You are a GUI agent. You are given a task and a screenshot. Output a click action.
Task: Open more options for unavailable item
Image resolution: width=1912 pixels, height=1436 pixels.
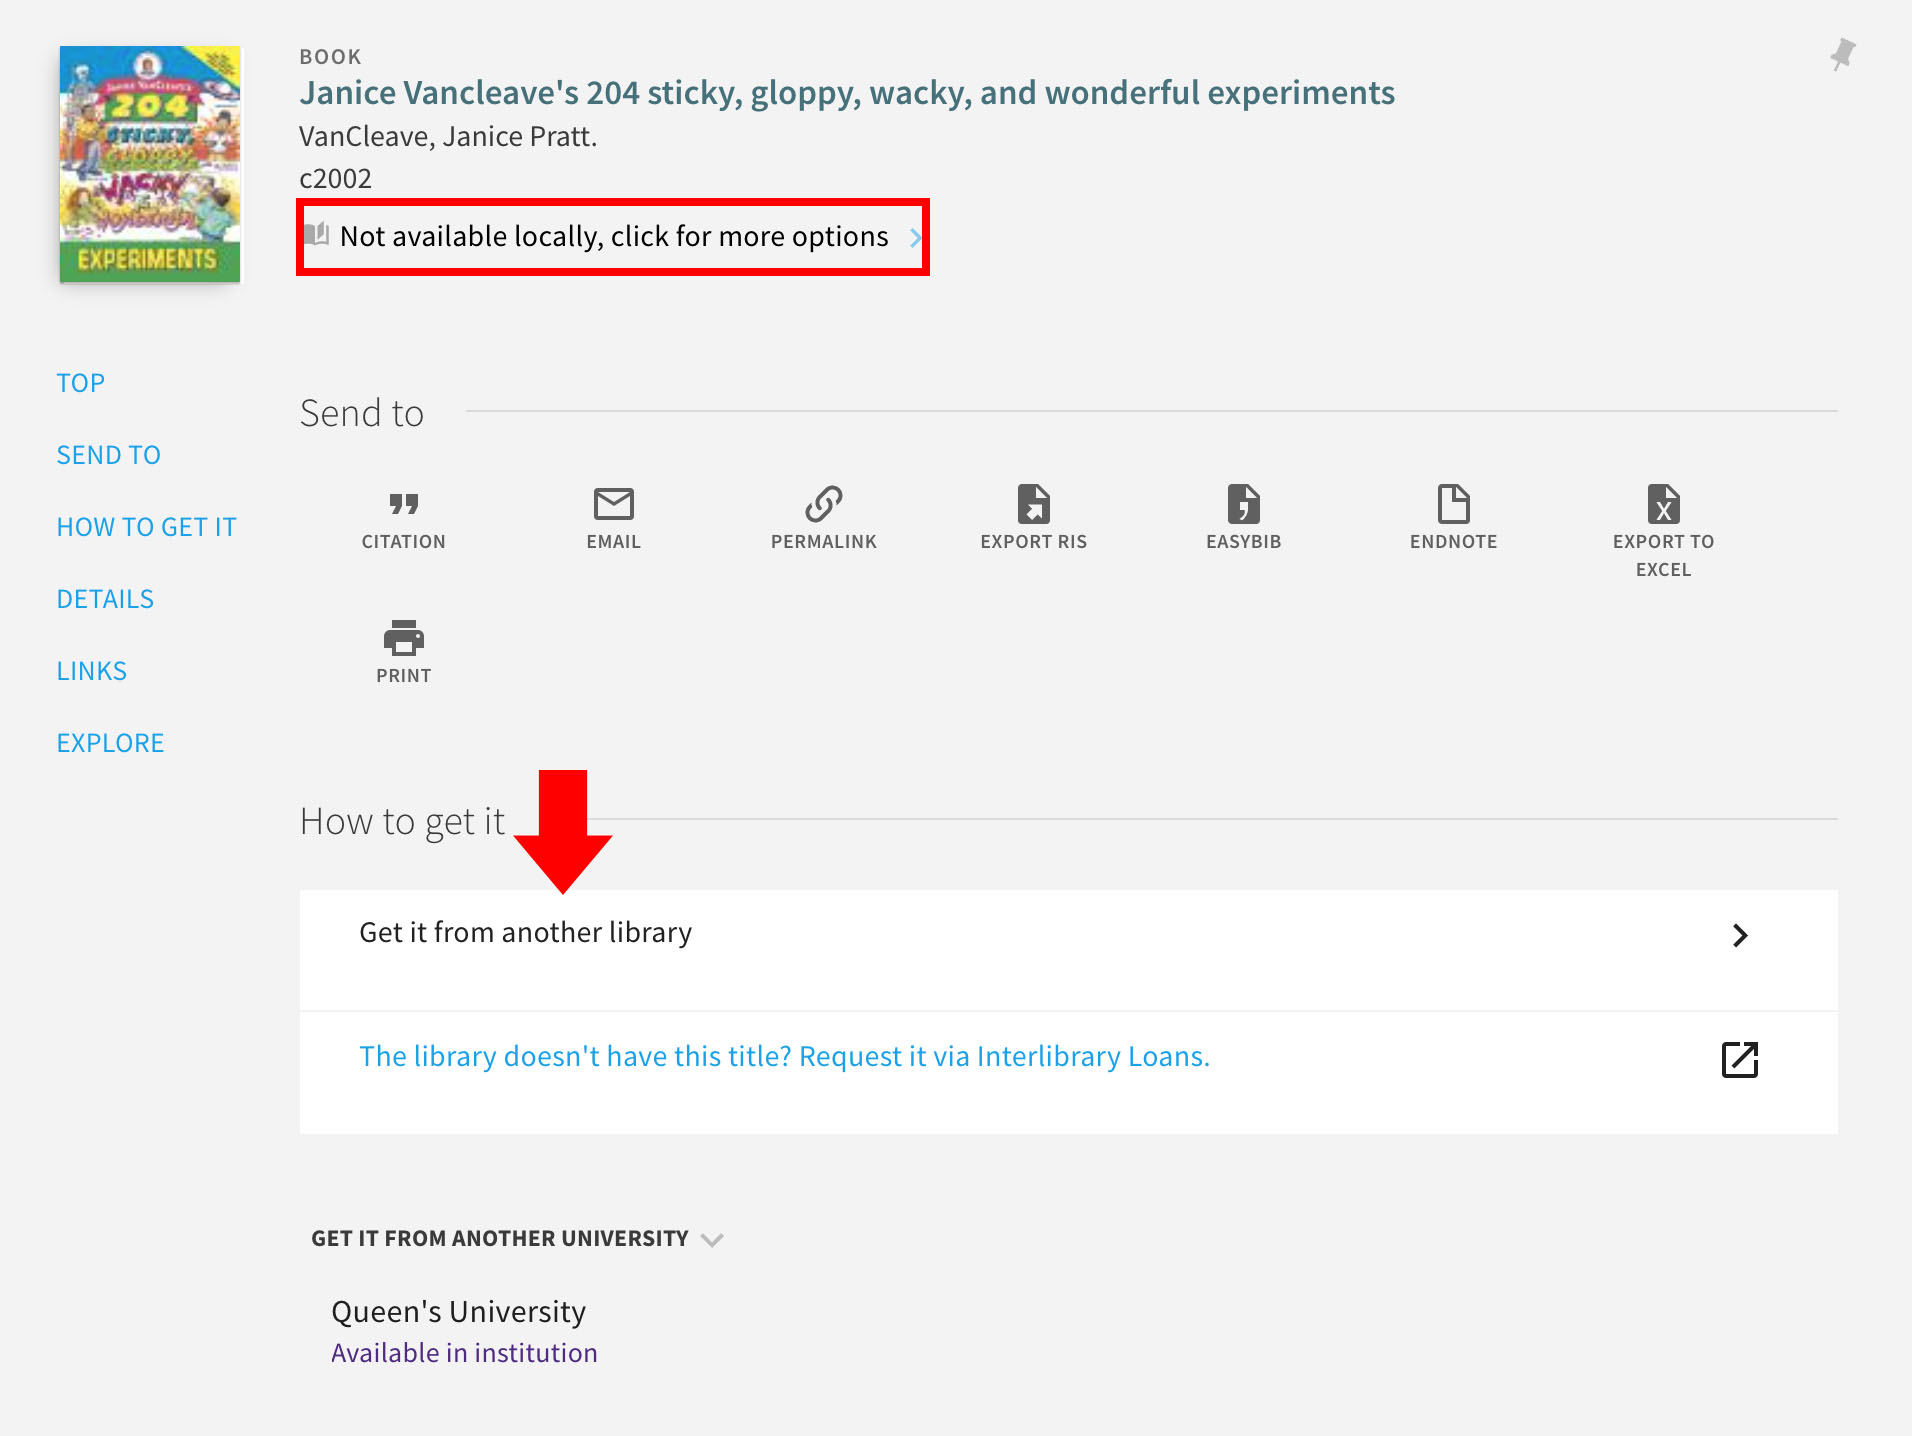(613, 236)
